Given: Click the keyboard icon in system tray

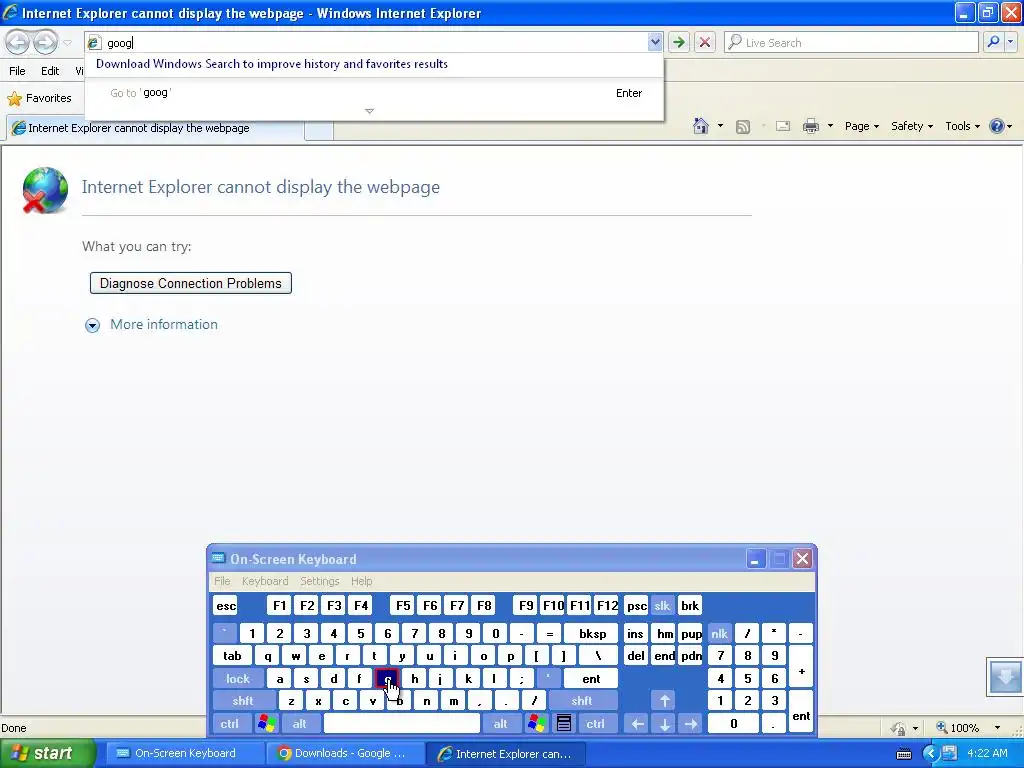Looking at the screenshot, I should [x=904, y=754].
